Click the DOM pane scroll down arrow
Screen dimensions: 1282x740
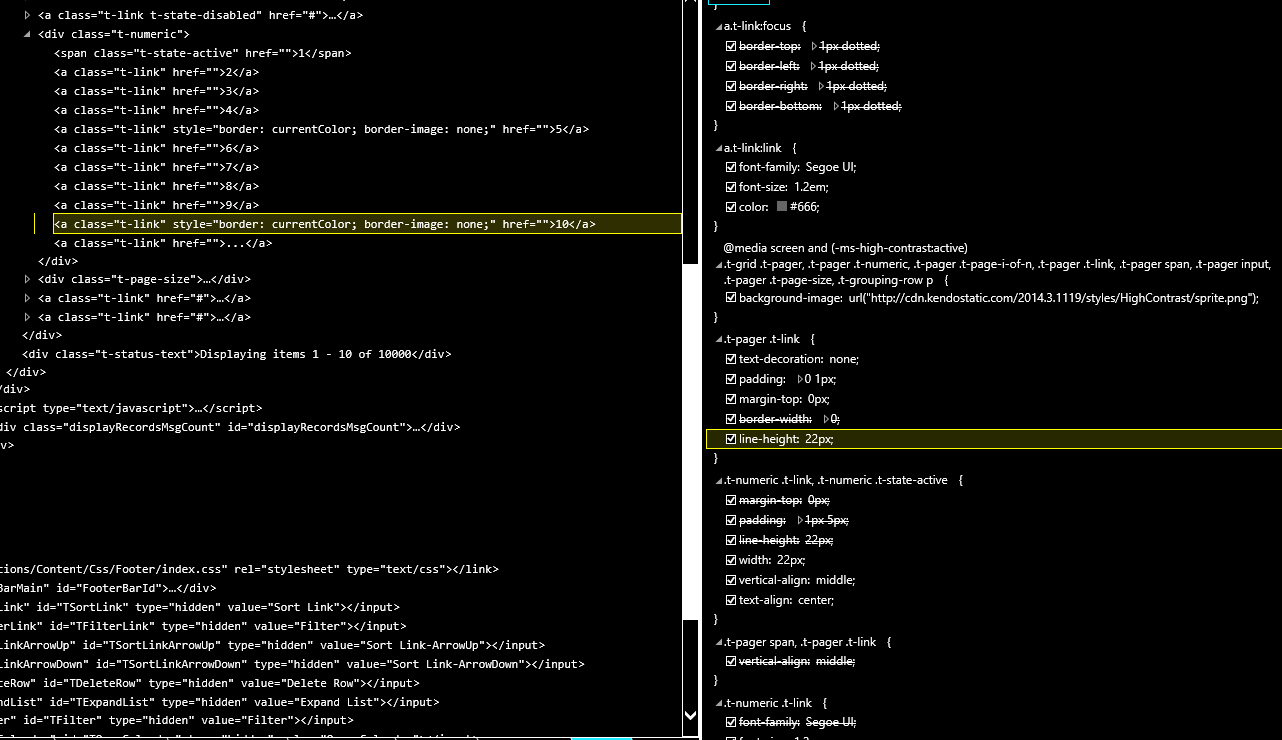690,715
